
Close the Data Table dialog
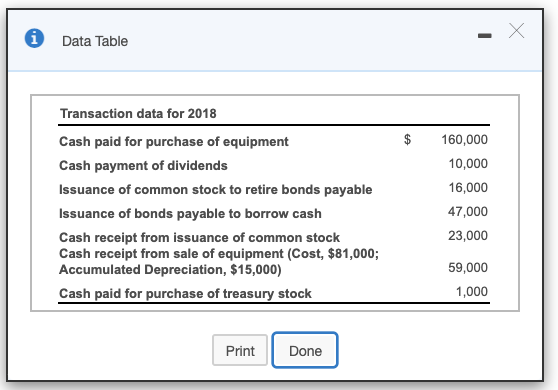point(516,31)
